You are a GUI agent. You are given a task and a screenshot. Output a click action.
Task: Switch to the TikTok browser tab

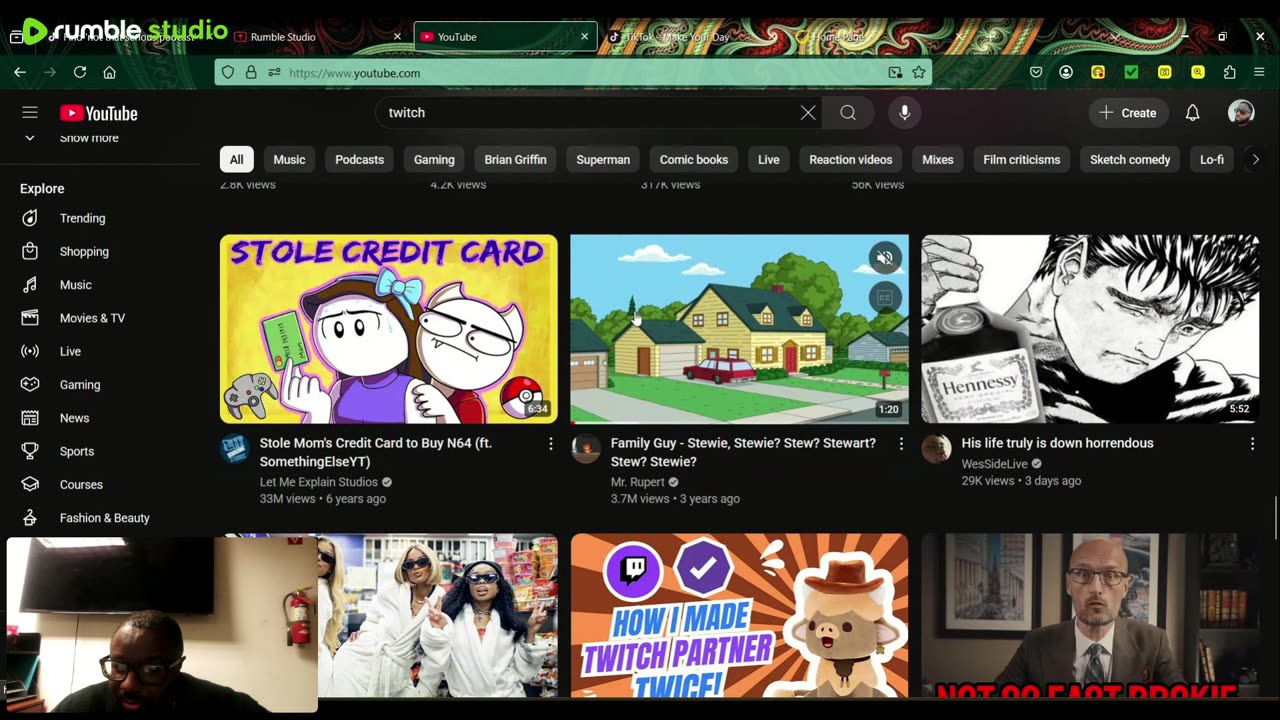click(x=690, y=37)
